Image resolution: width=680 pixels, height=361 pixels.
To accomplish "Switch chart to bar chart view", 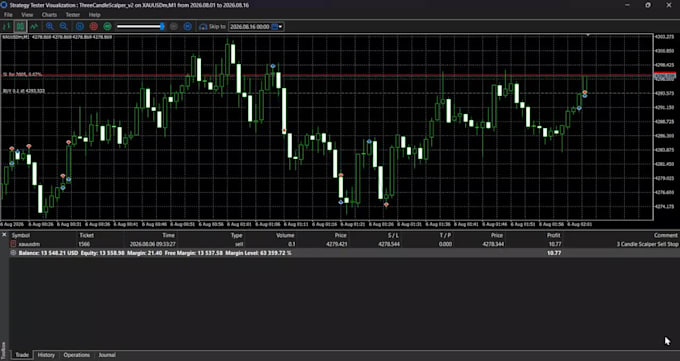I will pos(7,26).
